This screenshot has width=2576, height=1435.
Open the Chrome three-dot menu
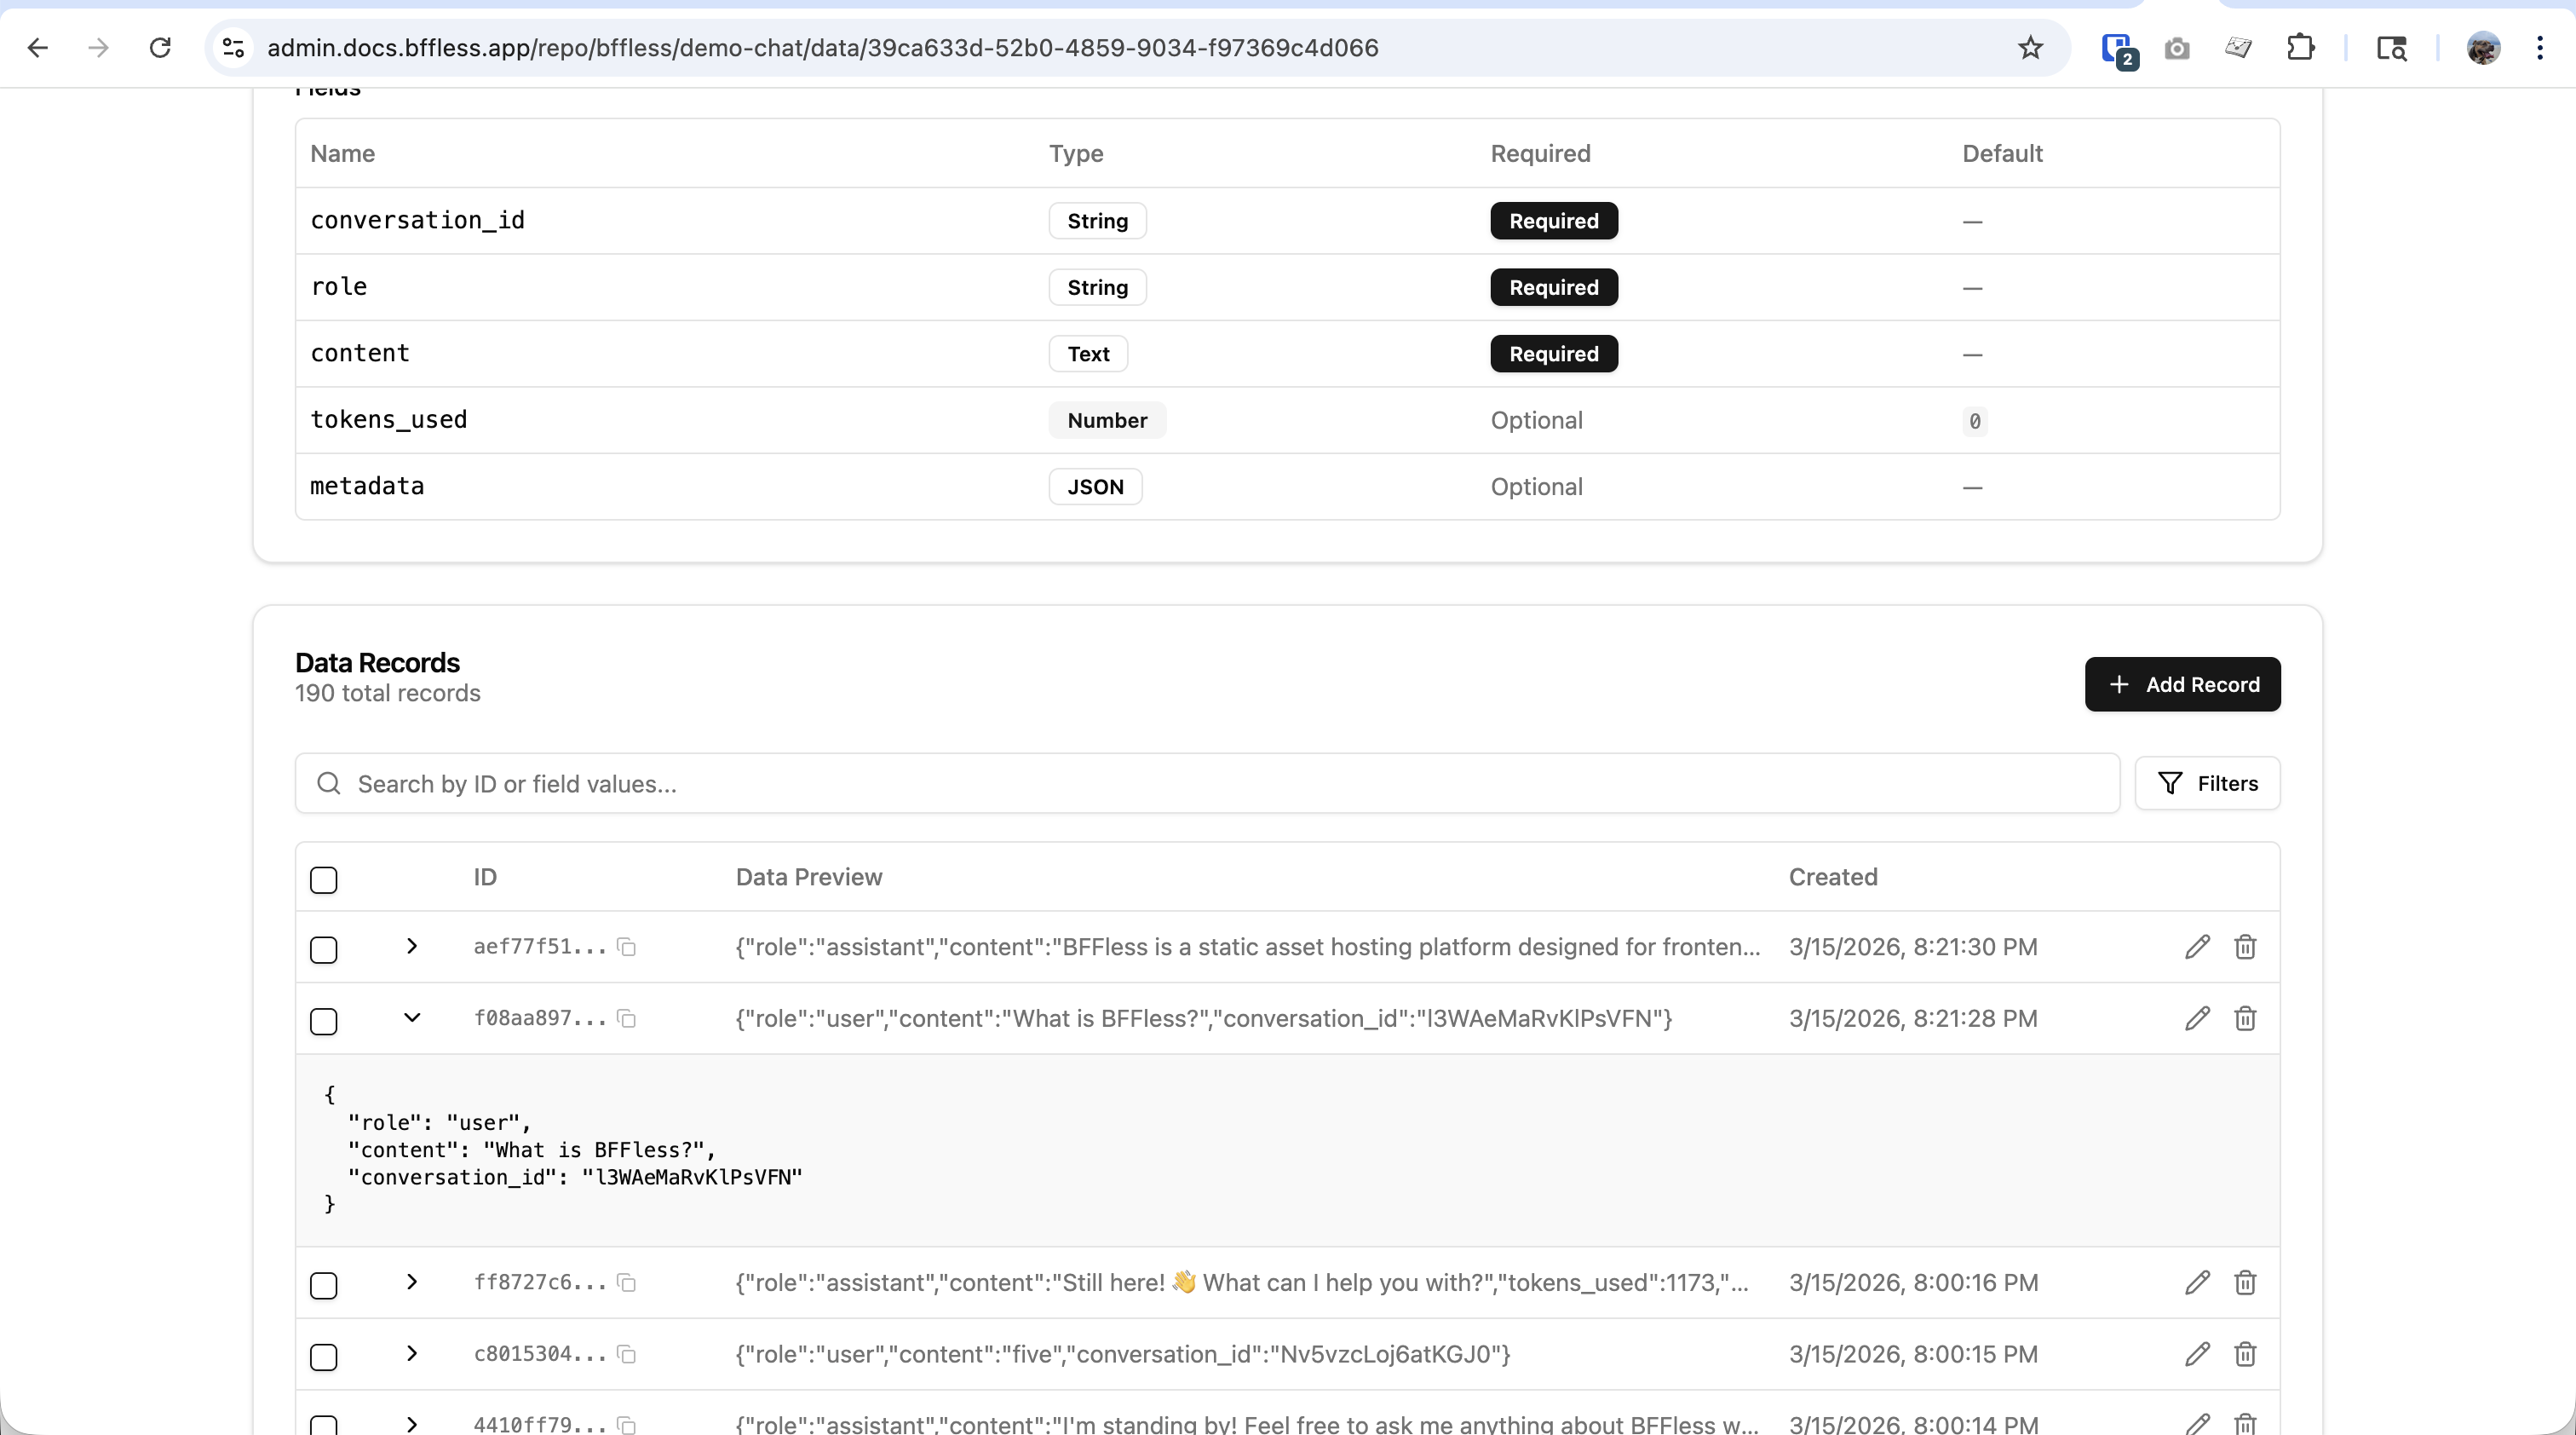point(2539,48)
